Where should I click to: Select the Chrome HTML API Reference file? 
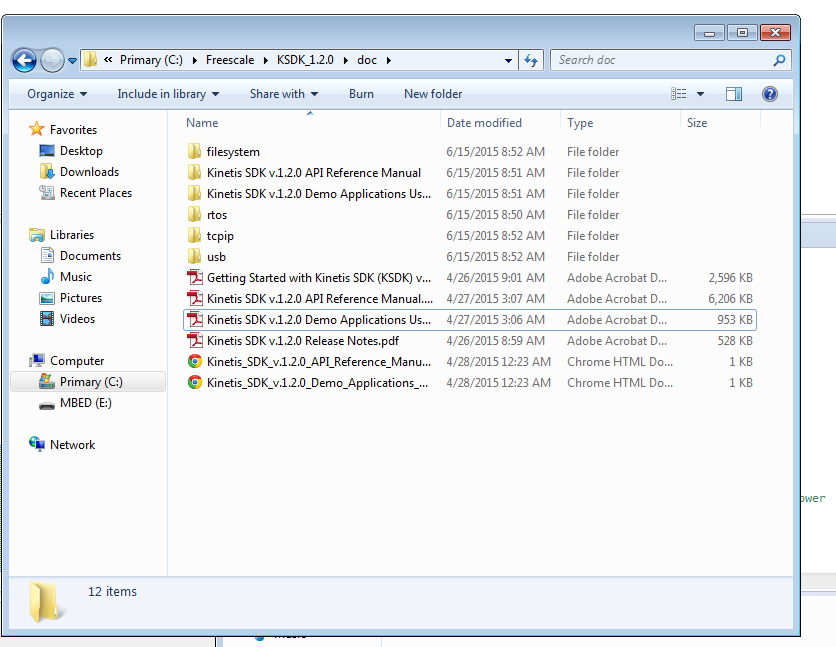pyautogui.click(x=318, y=362)
